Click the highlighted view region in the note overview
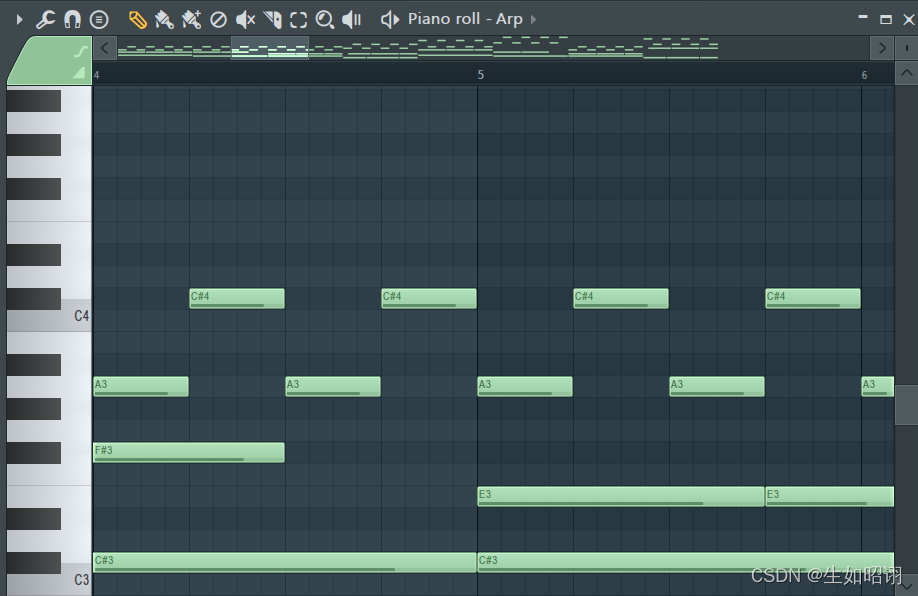Image resolution: width=918 pixels, height=596 pixels. tap(270, 48)
